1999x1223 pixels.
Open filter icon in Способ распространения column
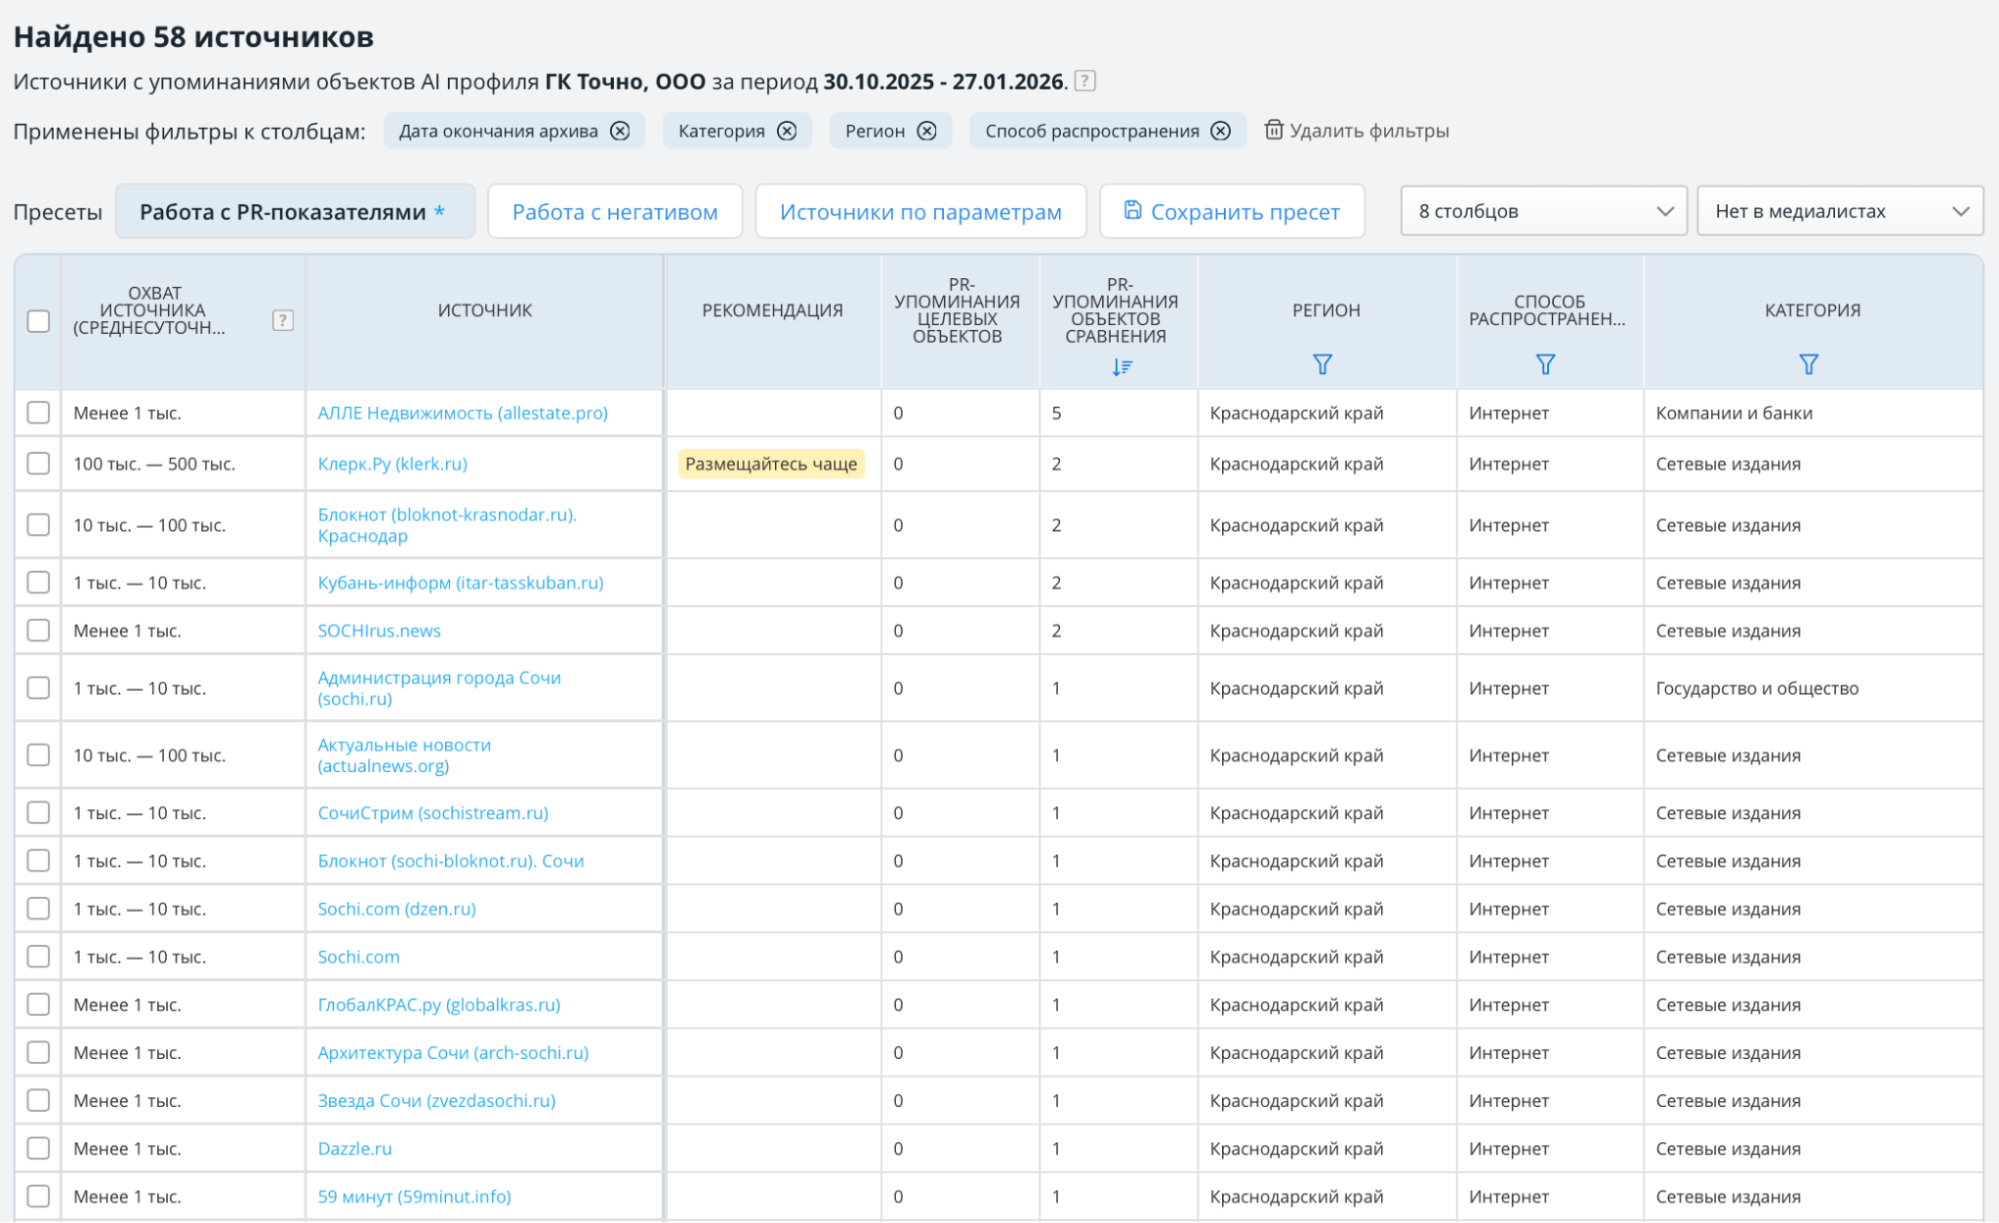coord(1545,364)
